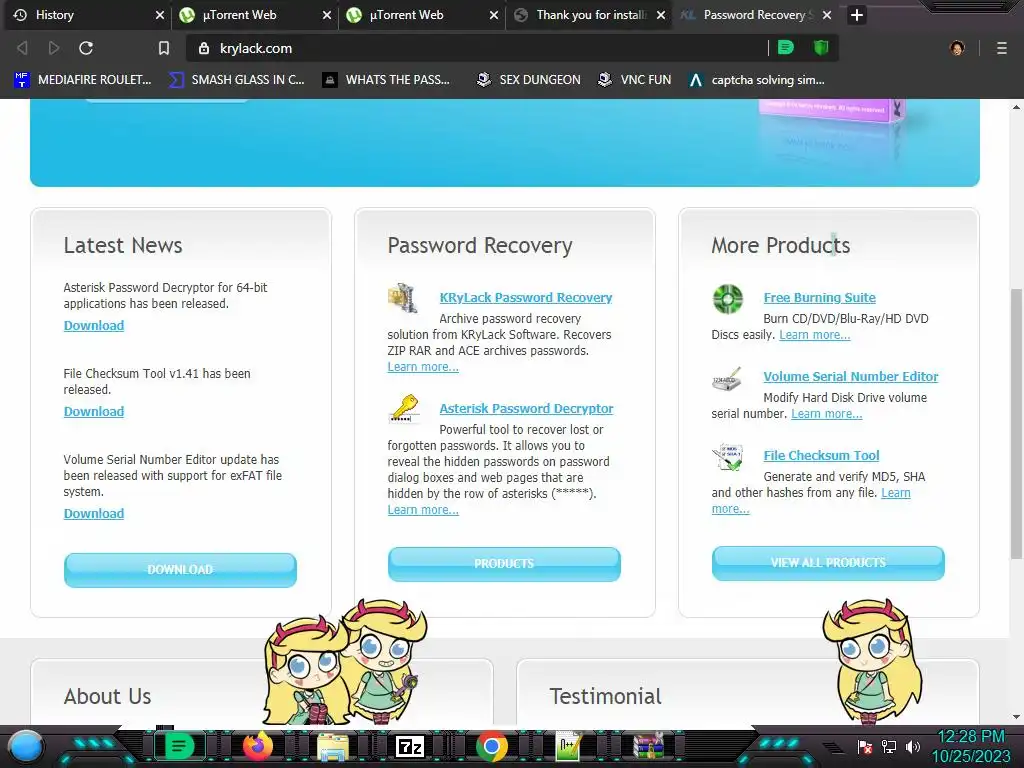The height and width of the screenshot is (768, 1024).
Task: Click the Volume Serial Number Editor drive icon
Action: tap(727, 379)
